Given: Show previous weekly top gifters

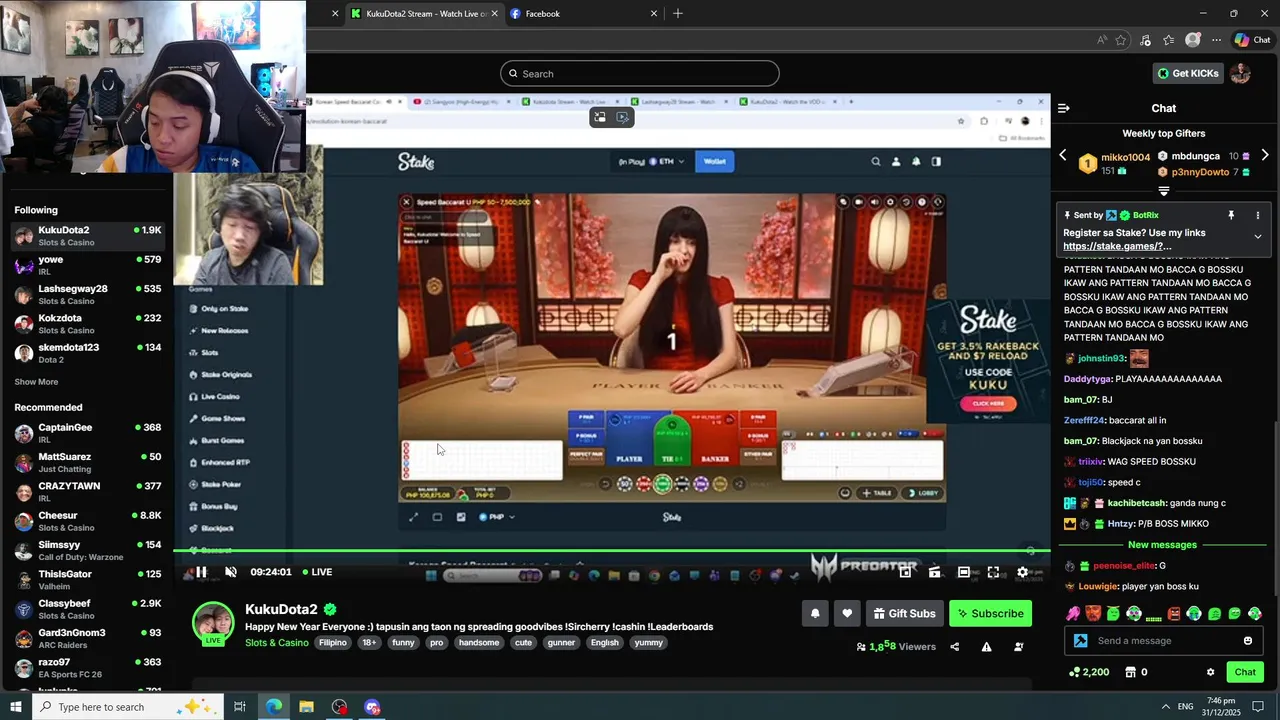Looking at the screenshot, I should tap(1063, 156).
